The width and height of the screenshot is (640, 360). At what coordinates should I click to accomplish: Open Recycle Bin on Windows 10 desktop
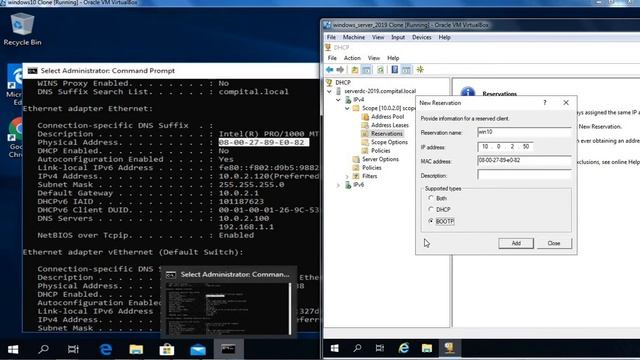pyautogui.click(x=22, y=29)
